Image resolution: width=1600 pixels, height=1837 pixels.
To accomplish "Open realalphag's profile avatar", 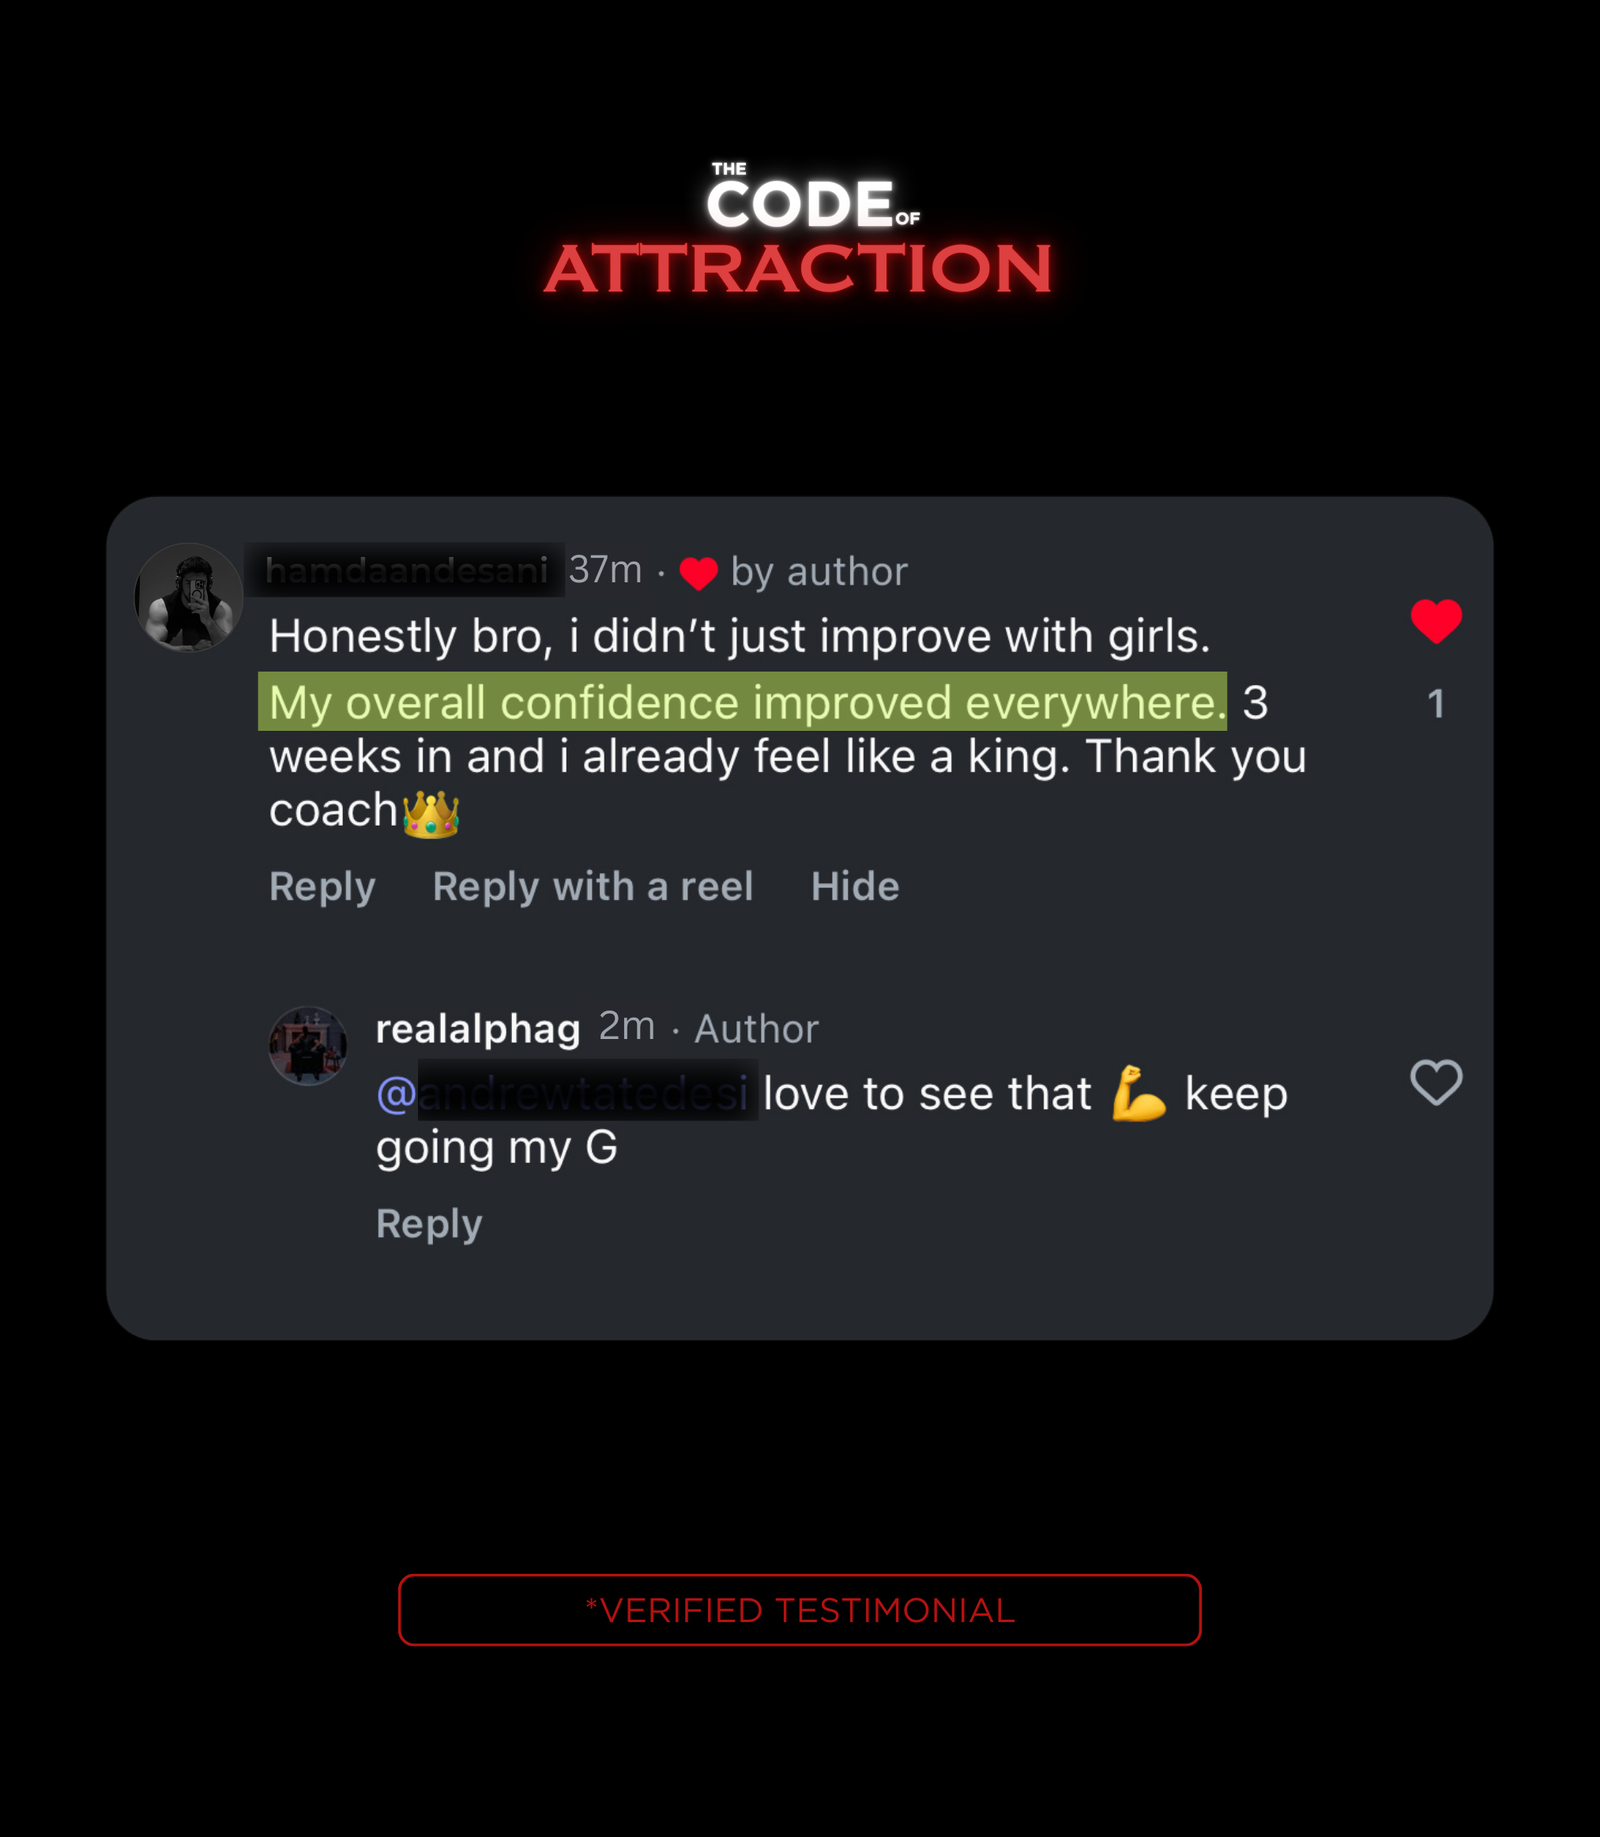I will coord(308,1046).
